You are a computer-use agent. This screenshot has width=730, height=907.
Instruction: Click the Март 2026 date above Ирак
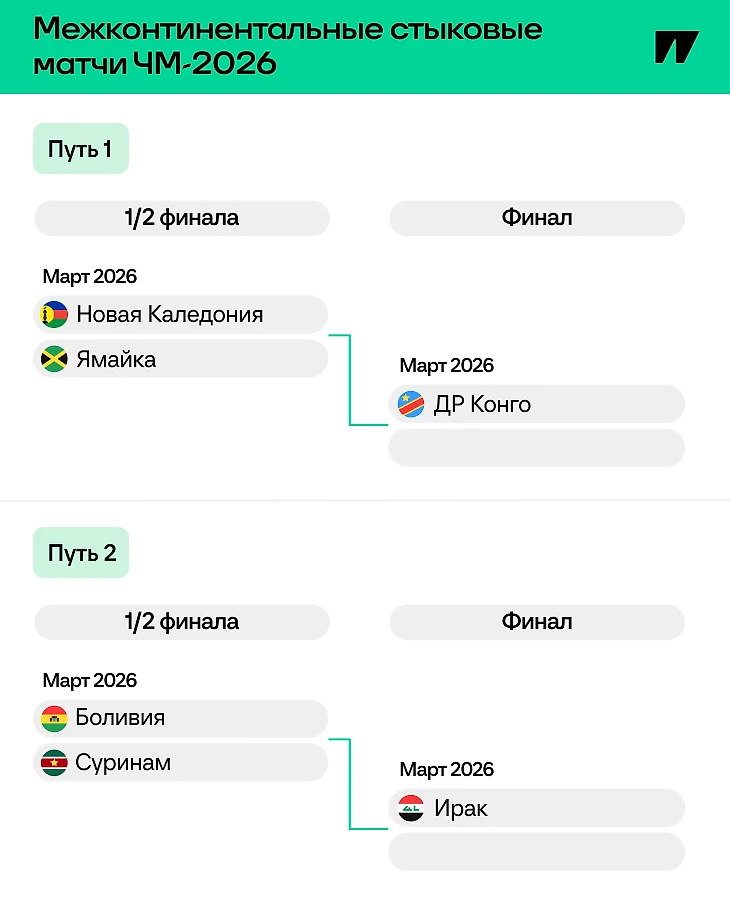(447, 770)
